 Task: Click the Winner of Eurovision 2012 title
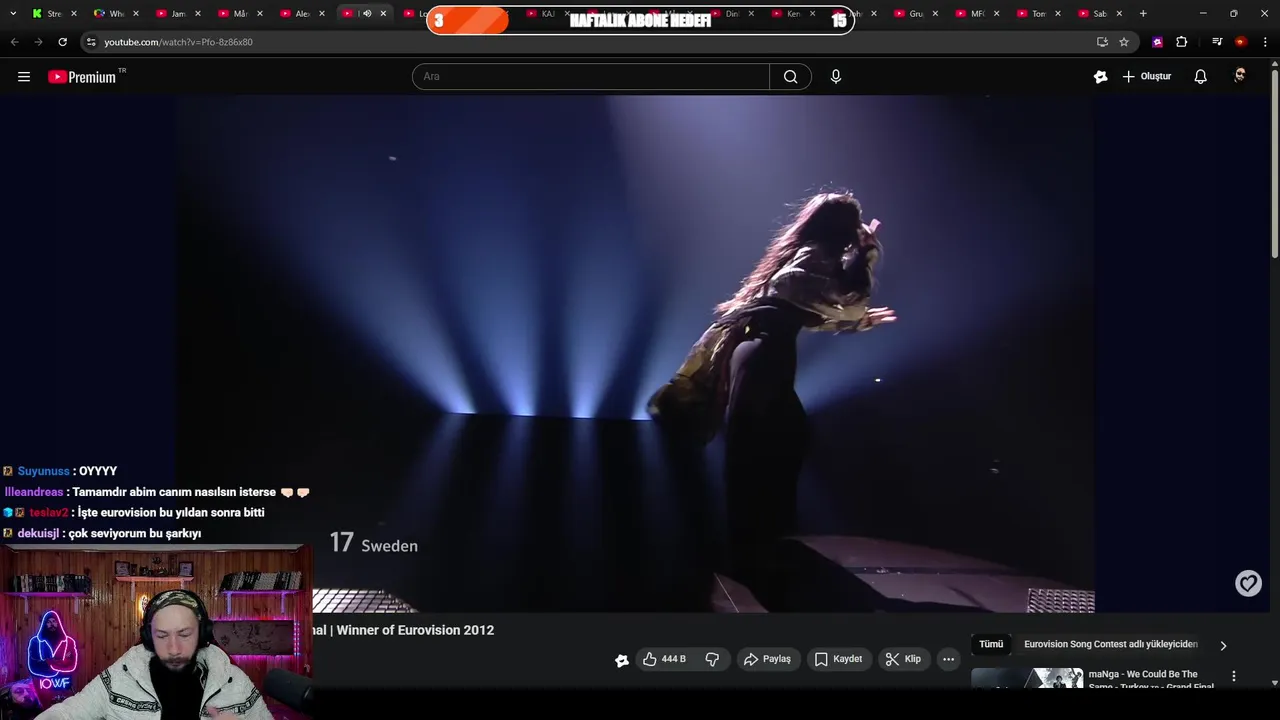(x=415, y=630)
